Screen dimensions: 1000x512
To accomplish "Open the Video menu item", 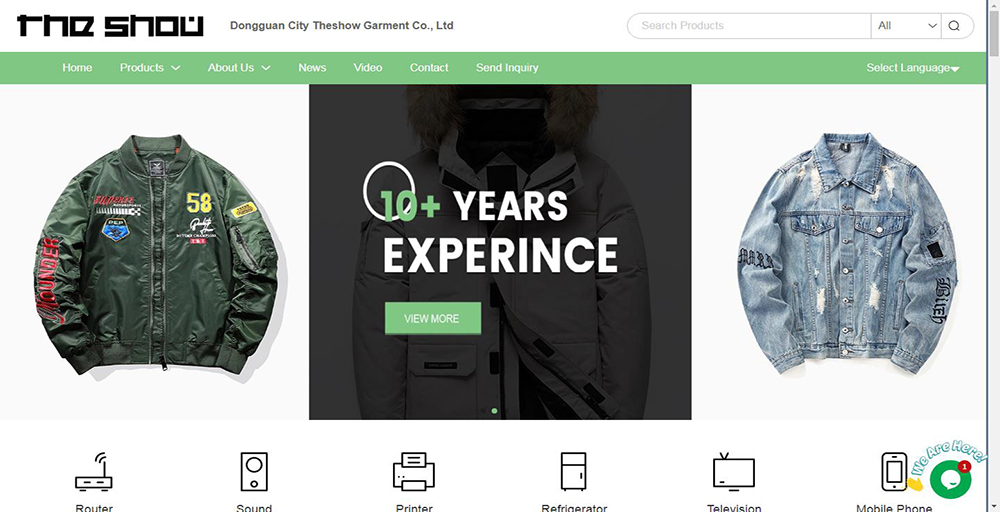I will point(368,68).
